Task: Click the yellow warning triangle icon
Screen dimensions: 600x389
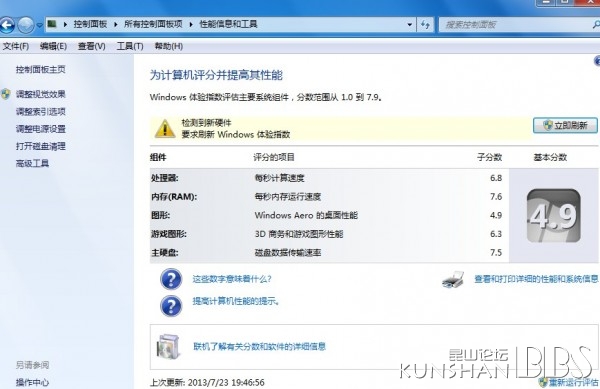Action: (165, 129)
